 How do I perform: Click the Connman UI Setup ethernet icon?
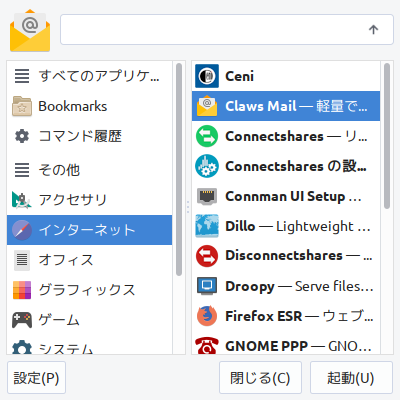207,196
